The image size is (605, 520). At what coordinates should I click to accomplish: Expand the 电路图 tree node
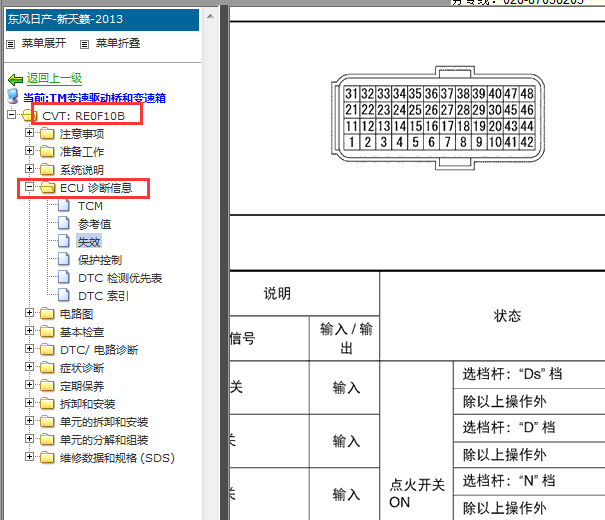coord(29,312)
